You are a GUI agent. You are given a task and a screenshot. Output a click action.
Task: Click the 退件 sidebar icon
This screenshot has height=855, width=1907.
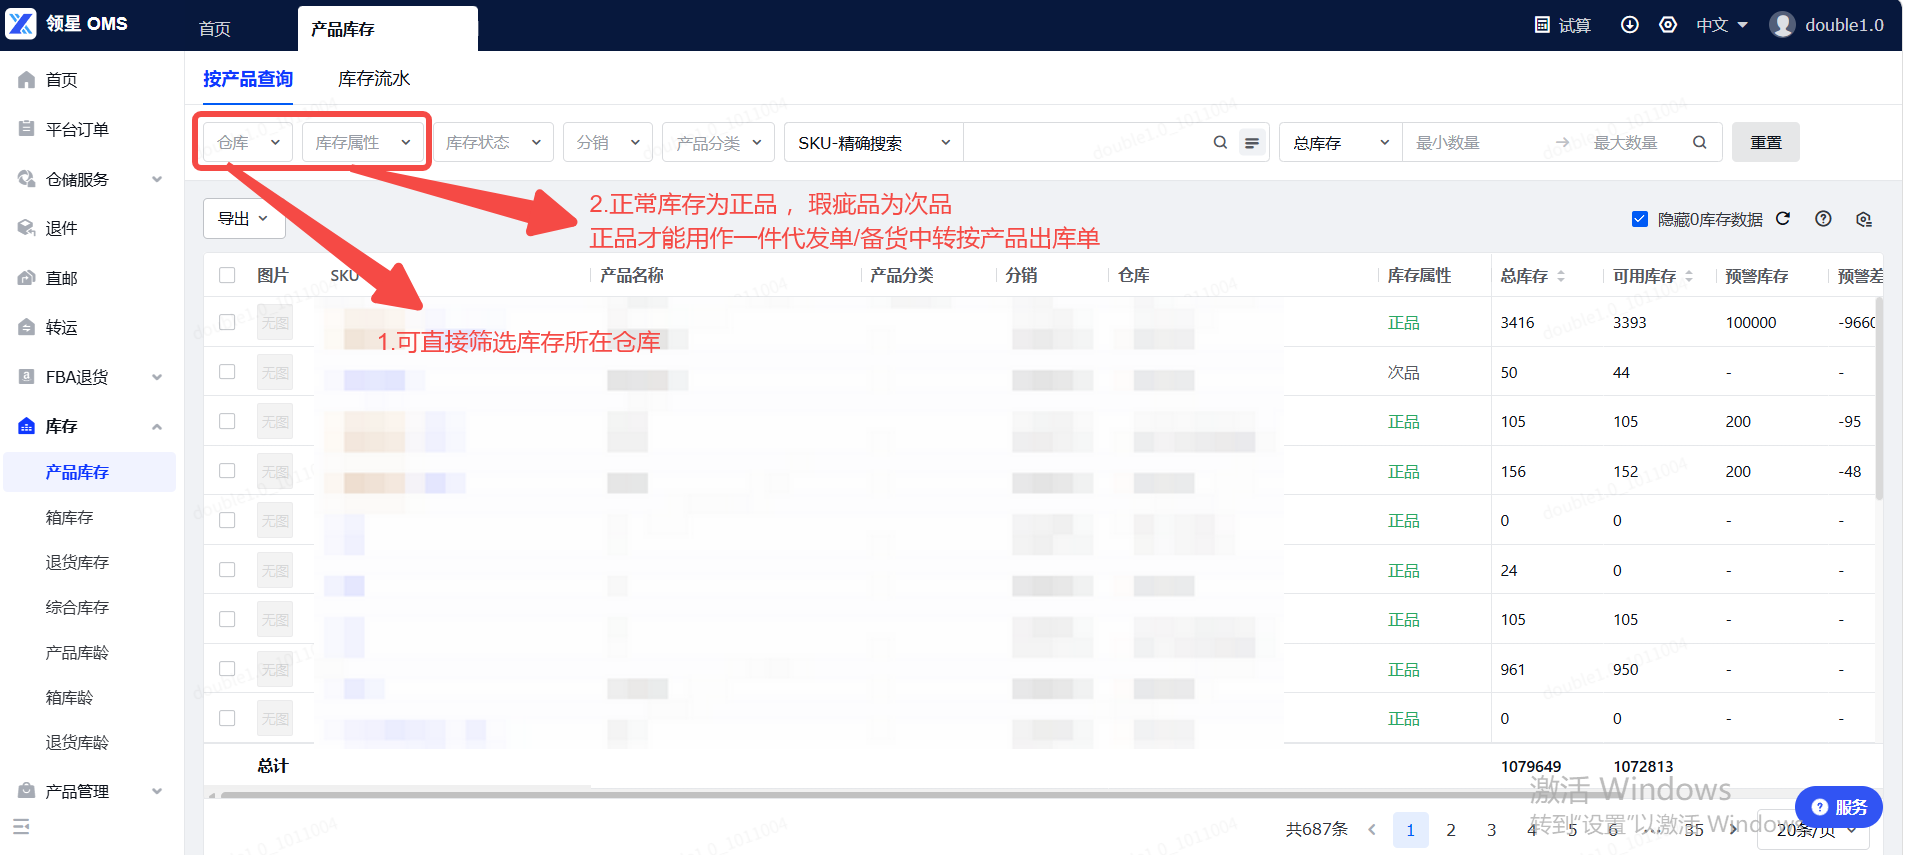tap(27, 228)
